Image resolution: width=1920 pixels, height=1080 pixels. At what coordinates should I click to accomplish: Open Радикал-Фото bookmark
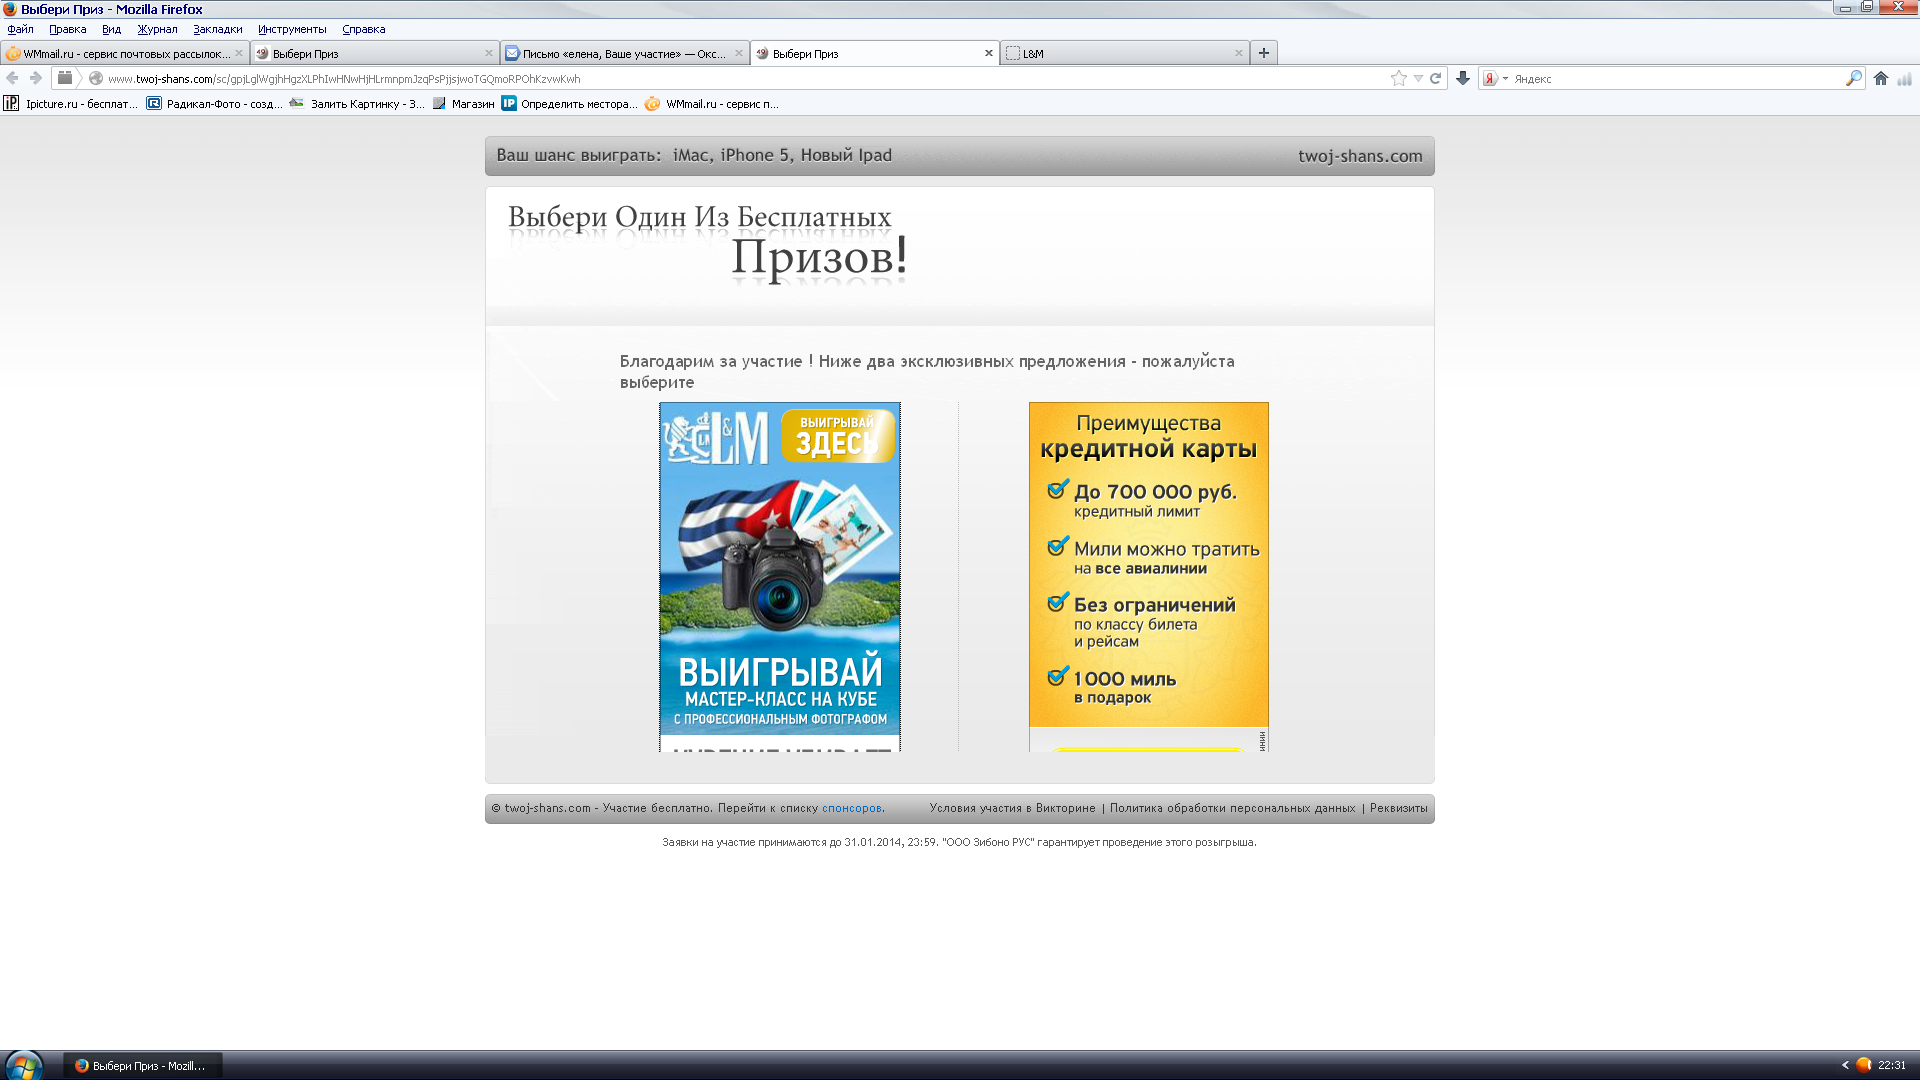[214, 103]
